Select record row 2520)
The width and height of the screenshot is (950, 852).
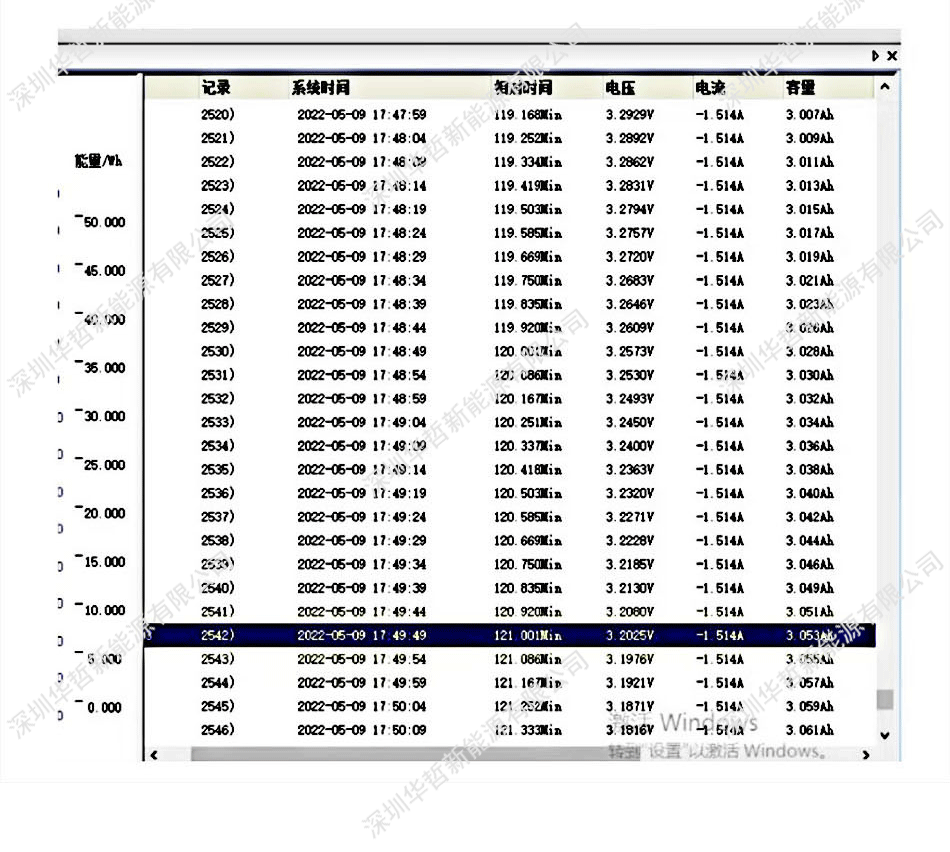[x=510, y=115]
